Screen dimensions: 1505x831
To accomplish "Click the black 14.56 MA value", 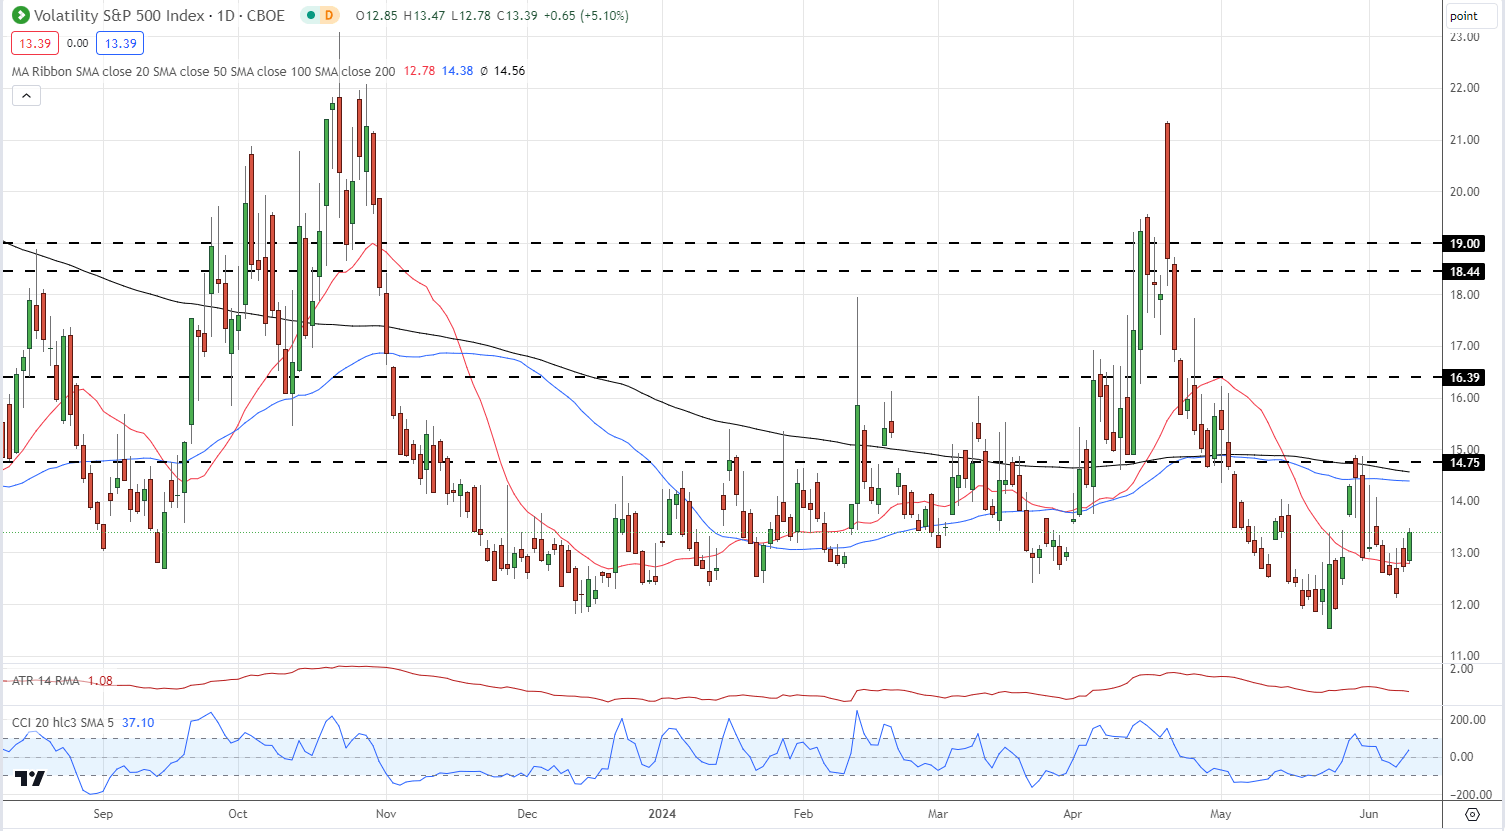I will pyautogui.click(x=509, y=71).
